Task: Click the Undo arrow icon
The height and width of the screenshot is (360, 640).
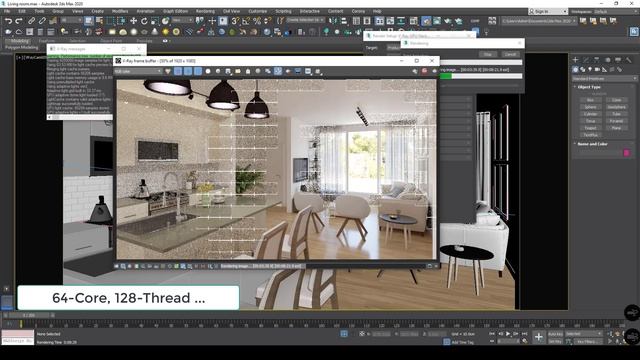Action: 8,20
